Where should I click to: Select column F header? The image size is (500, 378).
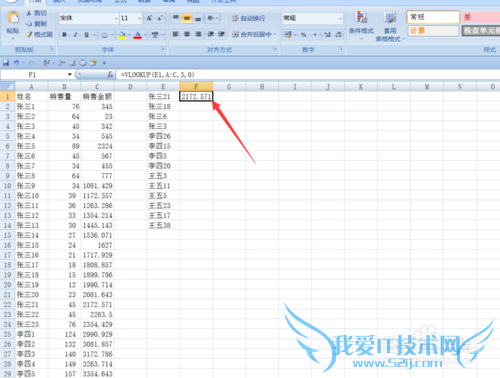coord(196,87)
